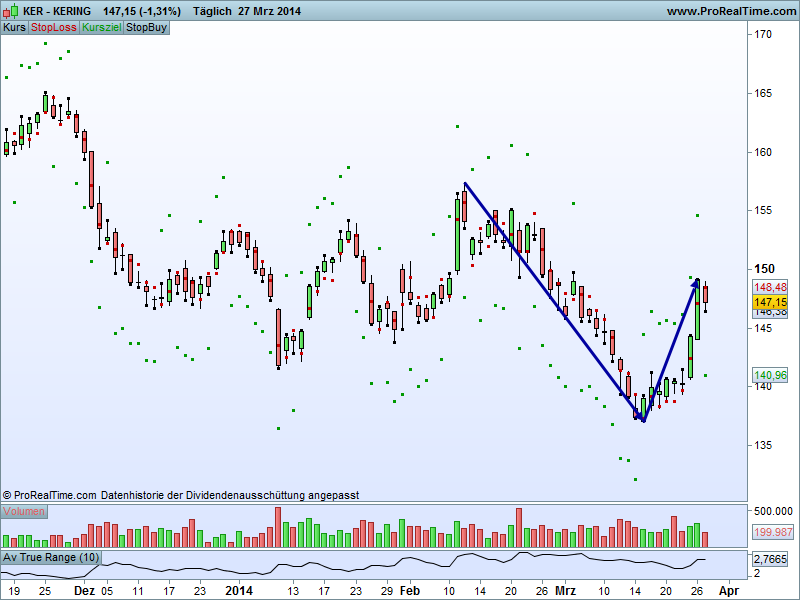Toggle the StopLoss indicator label
The image size is (800, 600).
[x=54, y=28]
